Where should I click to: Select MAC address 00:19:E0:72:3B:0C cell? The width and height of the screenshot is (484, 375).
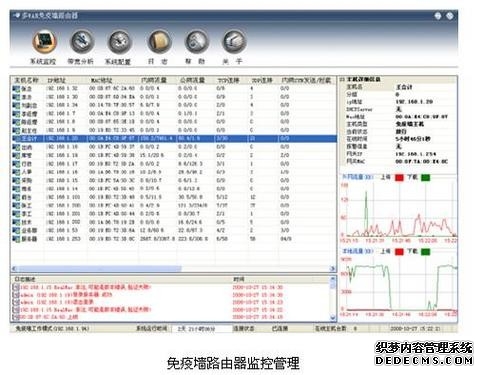click(112, 239)
